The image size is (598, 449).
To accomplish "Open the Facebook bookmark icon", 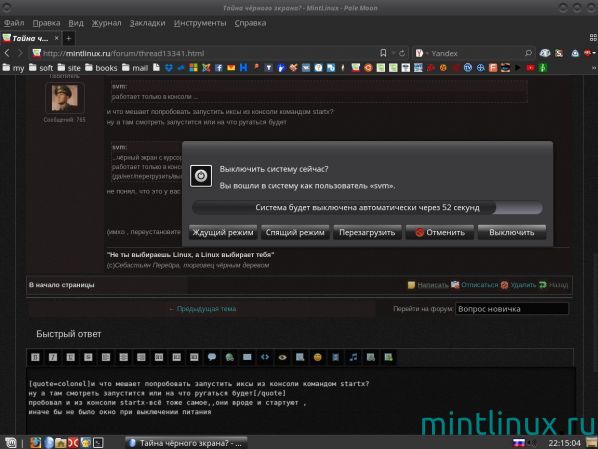I will [219, 68].
